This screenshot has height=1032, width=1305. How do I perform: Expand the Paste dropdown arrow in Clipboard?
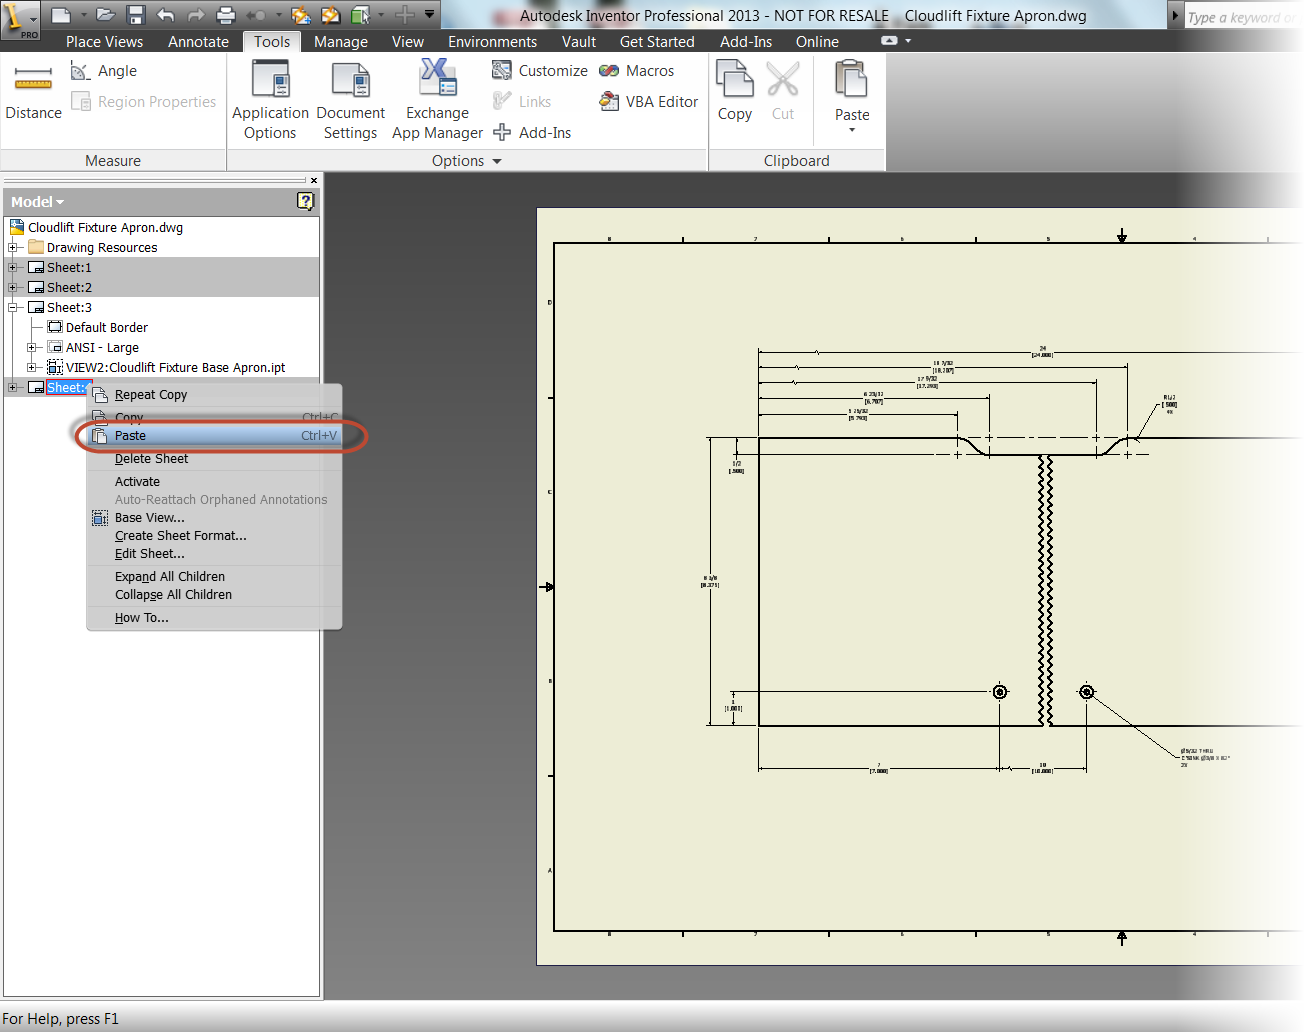[852, 130]
